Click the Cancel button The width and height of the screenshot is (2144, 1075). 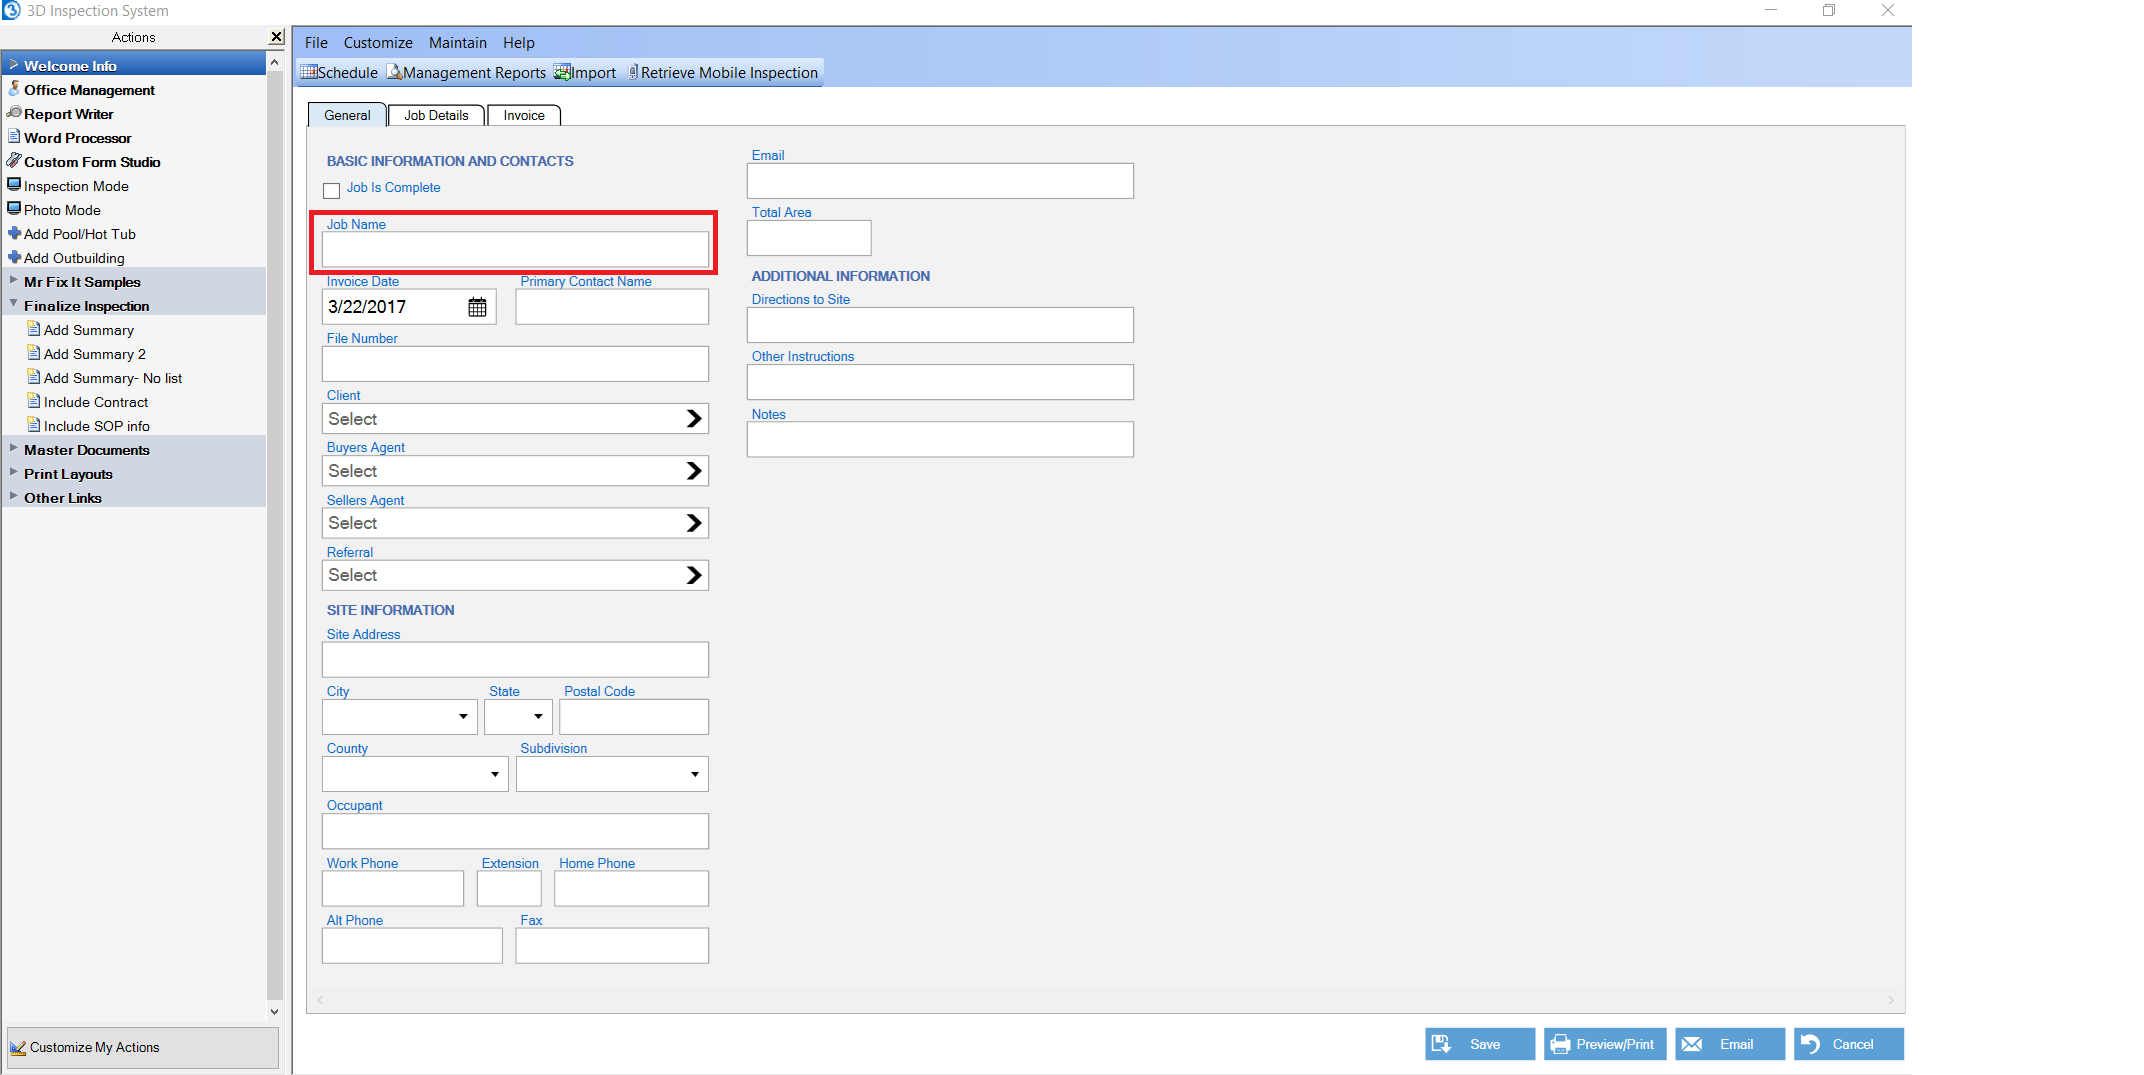click(1848, 1044)
